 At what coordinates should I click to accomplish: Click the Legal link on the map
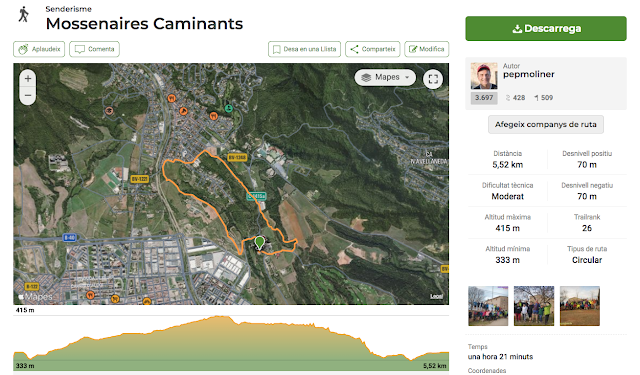(x=436, y=296)
